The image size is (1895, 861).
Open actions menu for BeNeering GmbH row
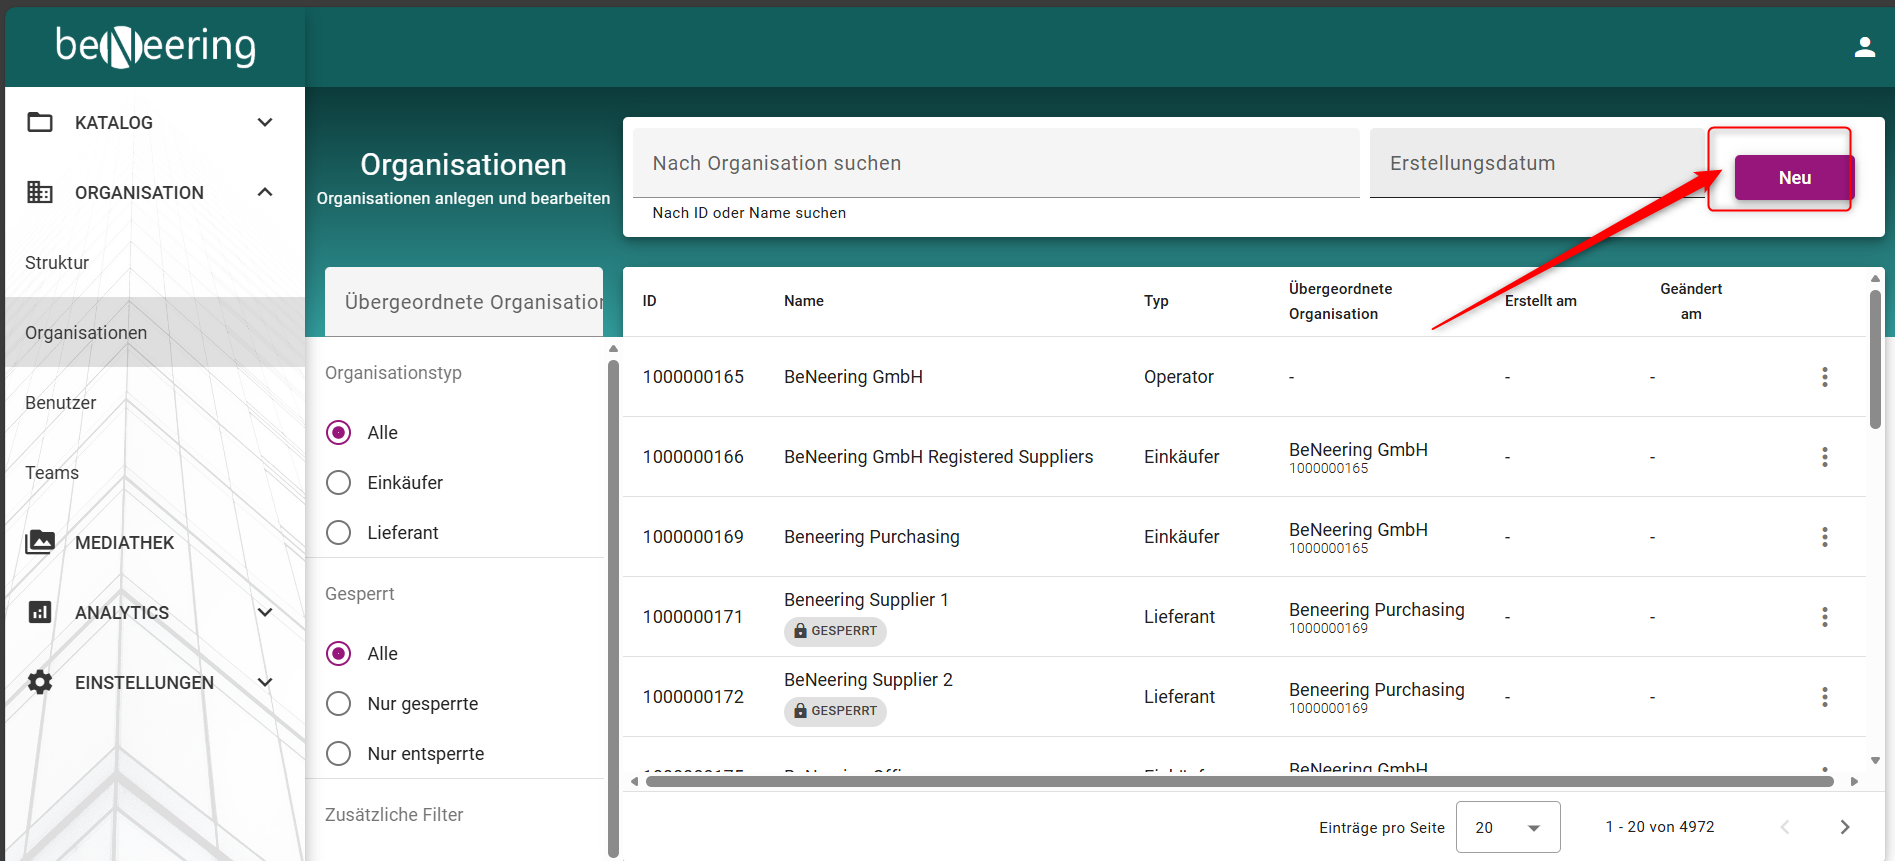tap(1824, 377)
